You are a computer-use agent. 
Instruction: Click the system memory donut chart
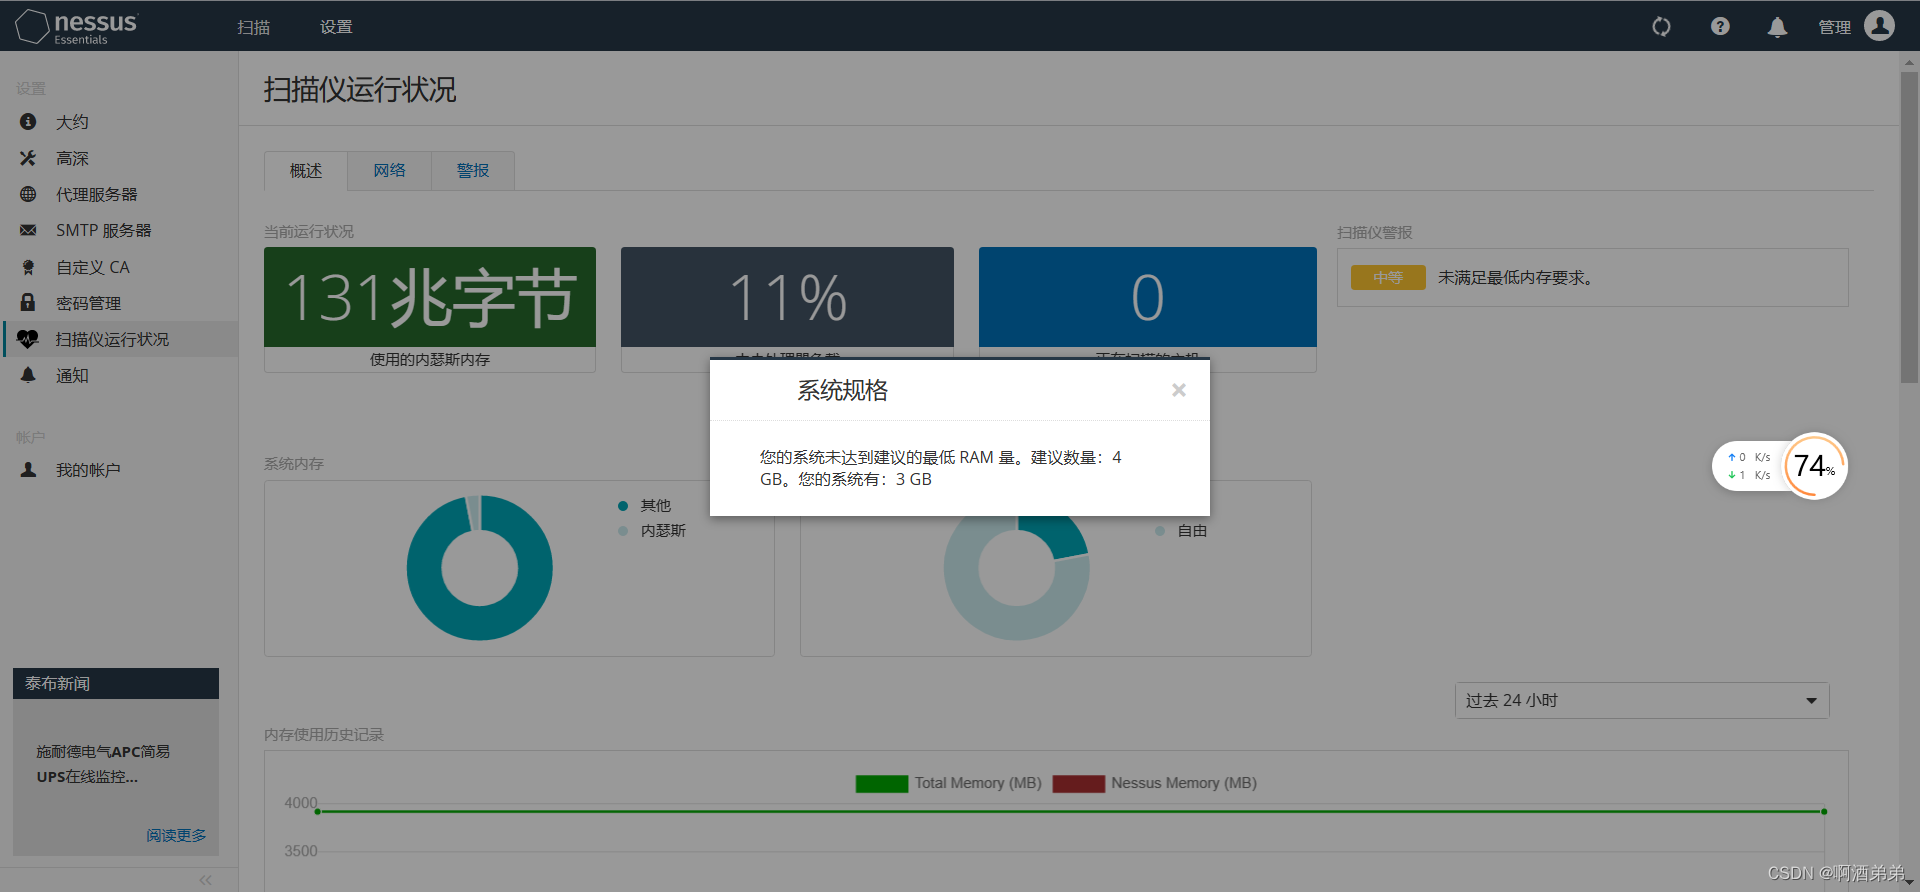point(480,568)
